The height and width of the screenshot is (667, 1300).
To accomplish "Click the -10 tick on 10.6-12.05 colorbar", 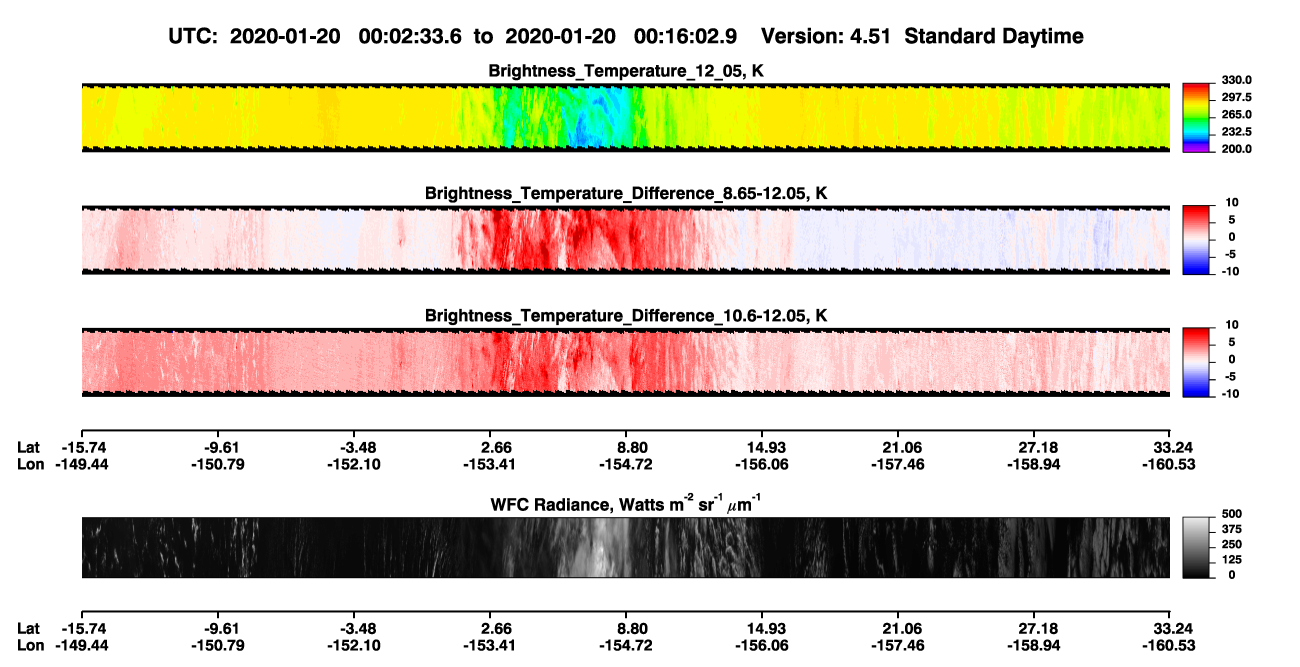I will (1230, 394).
